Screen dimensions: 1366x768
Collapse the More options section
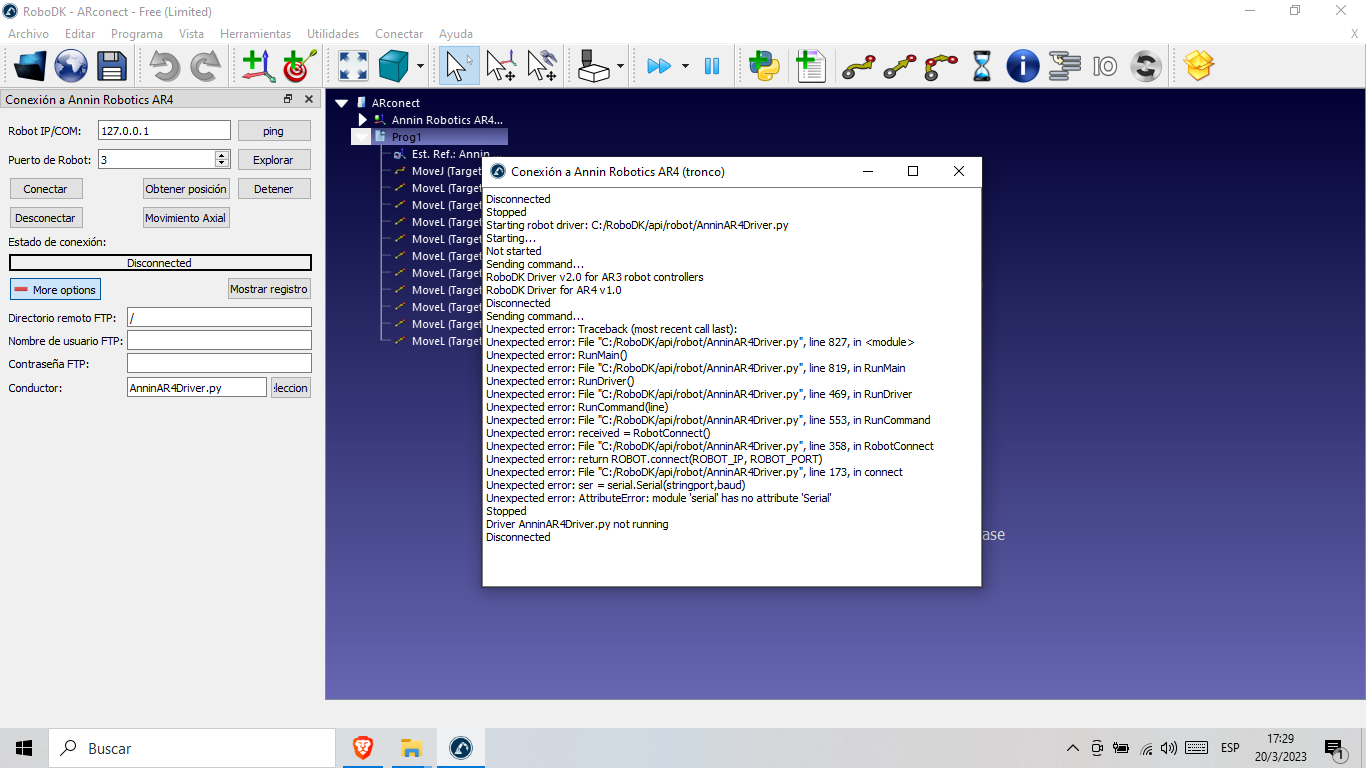pos(56,290)
